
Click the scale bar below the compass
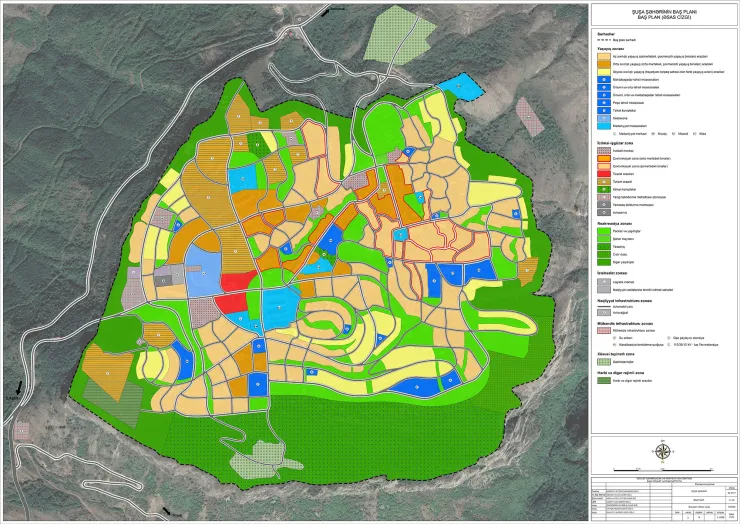(663, 471)
